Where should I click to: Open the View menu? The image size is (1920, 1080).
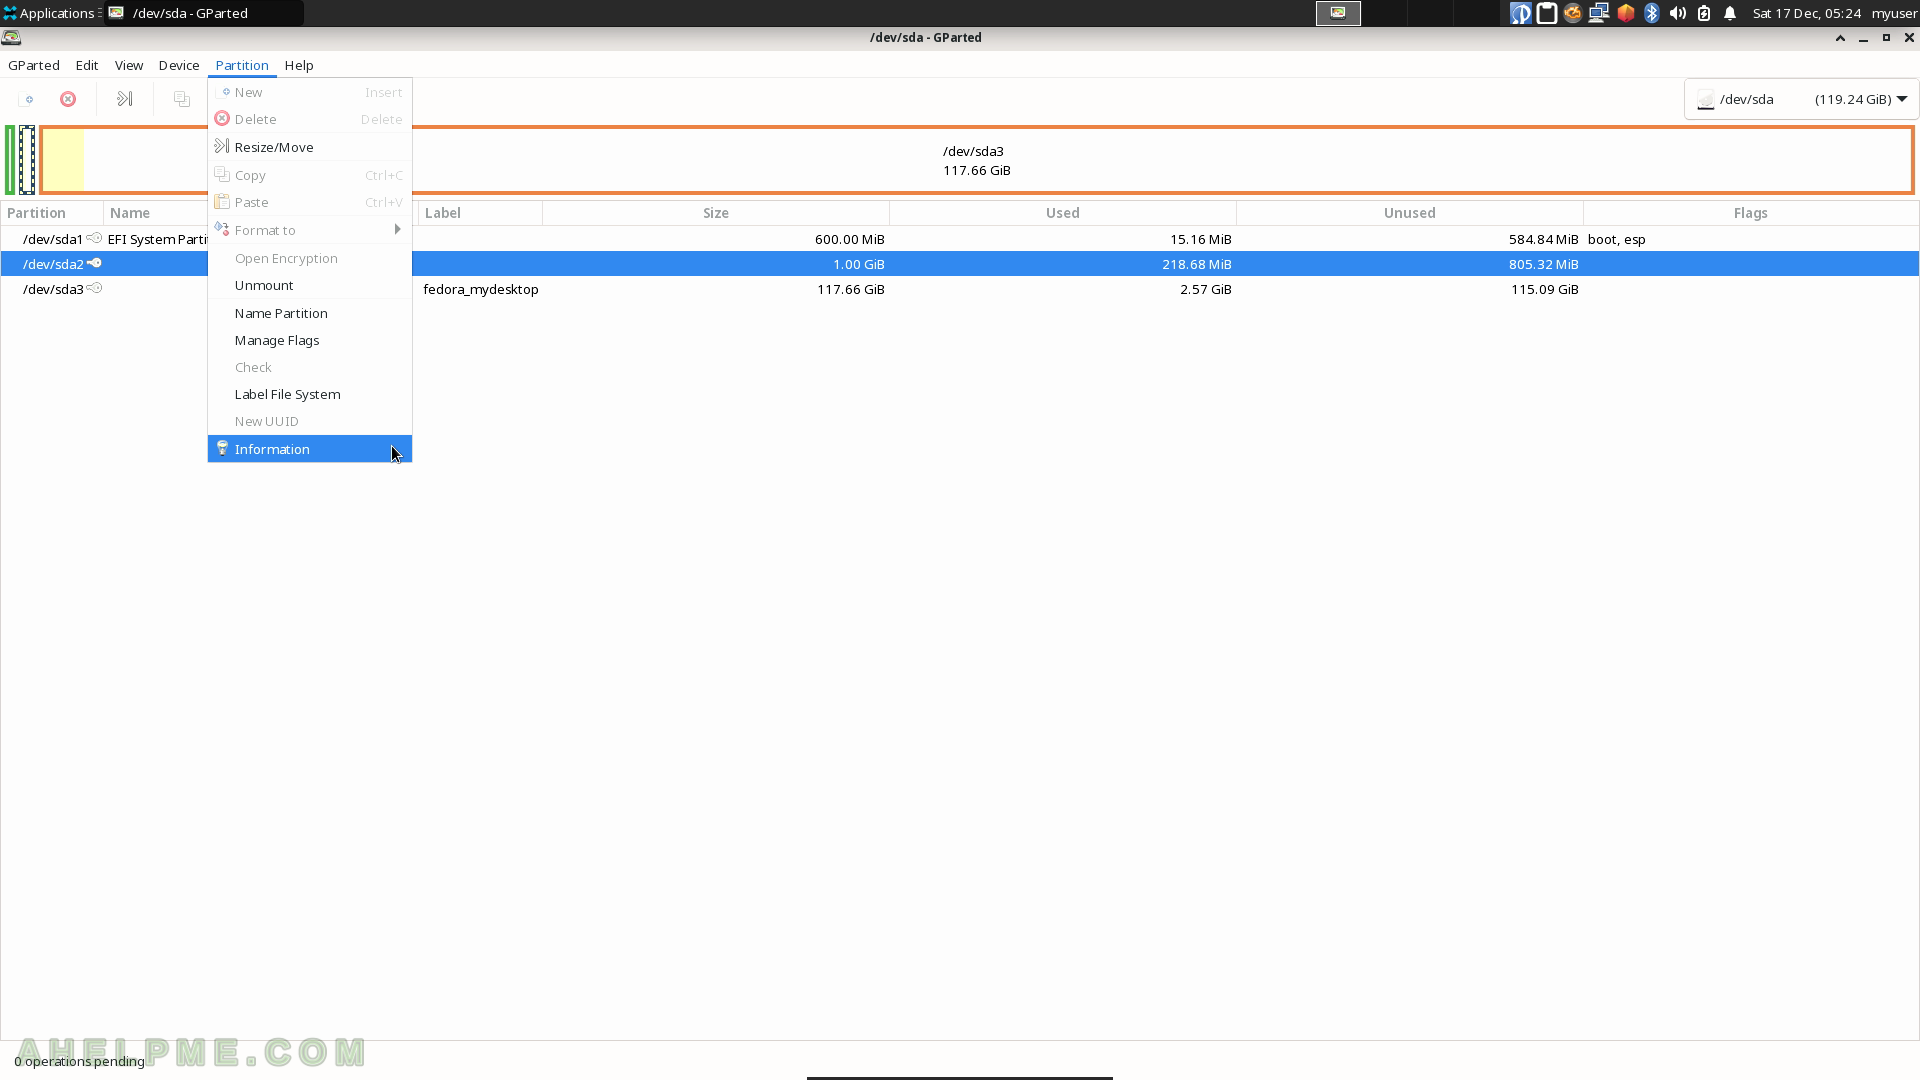pos(129,65)
